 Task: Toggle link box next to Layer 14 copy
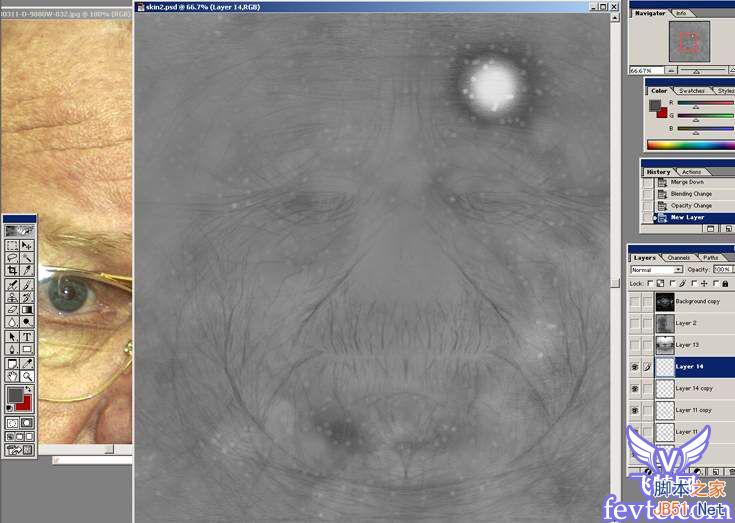[x=647, y=389]
